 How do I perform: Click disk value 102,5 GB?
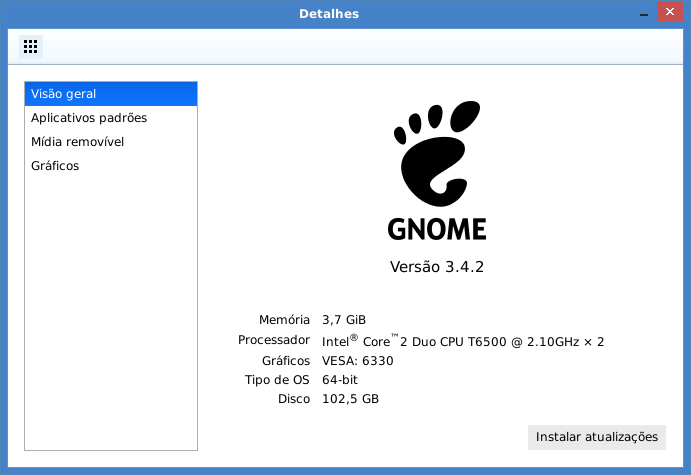(x=350, y=399)
